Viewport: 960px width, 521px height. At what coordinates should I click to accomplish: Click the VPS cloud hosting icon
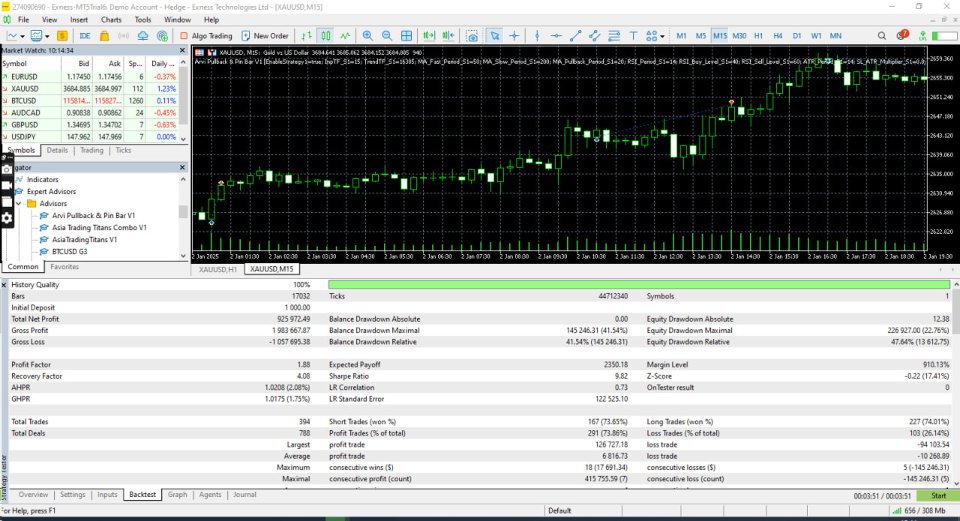pyautogui.click(x=143, y=36)
